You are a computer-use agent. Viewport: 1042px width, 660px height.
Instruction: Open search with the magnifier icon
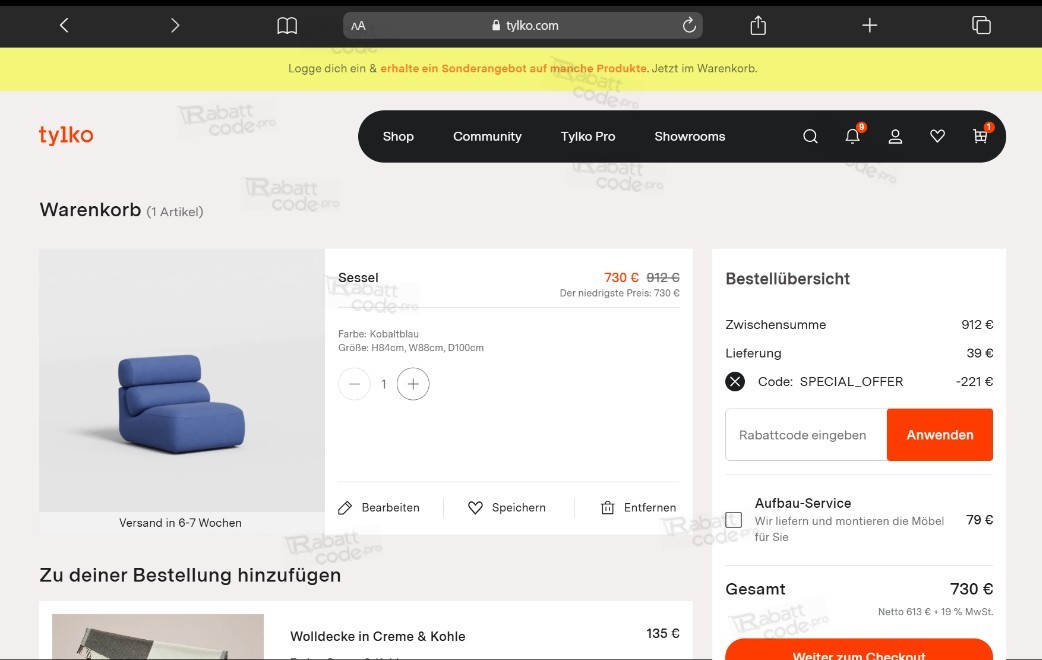coord(810,136)
